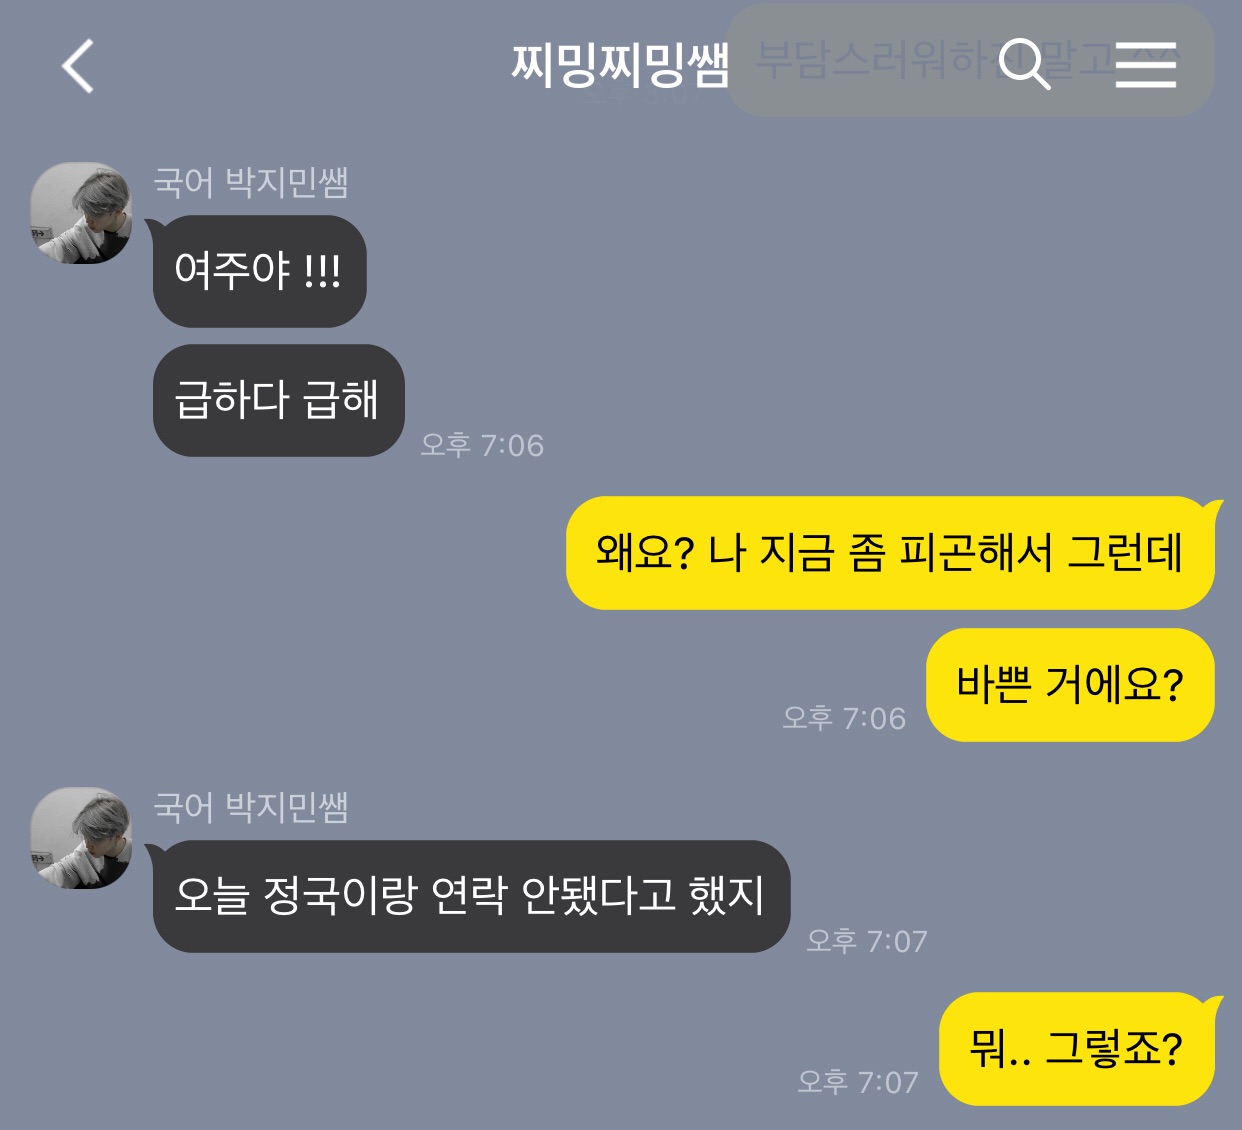Select the 여주야 !!! message bubble
The image size is (1242, 1130).
point(259,271)
